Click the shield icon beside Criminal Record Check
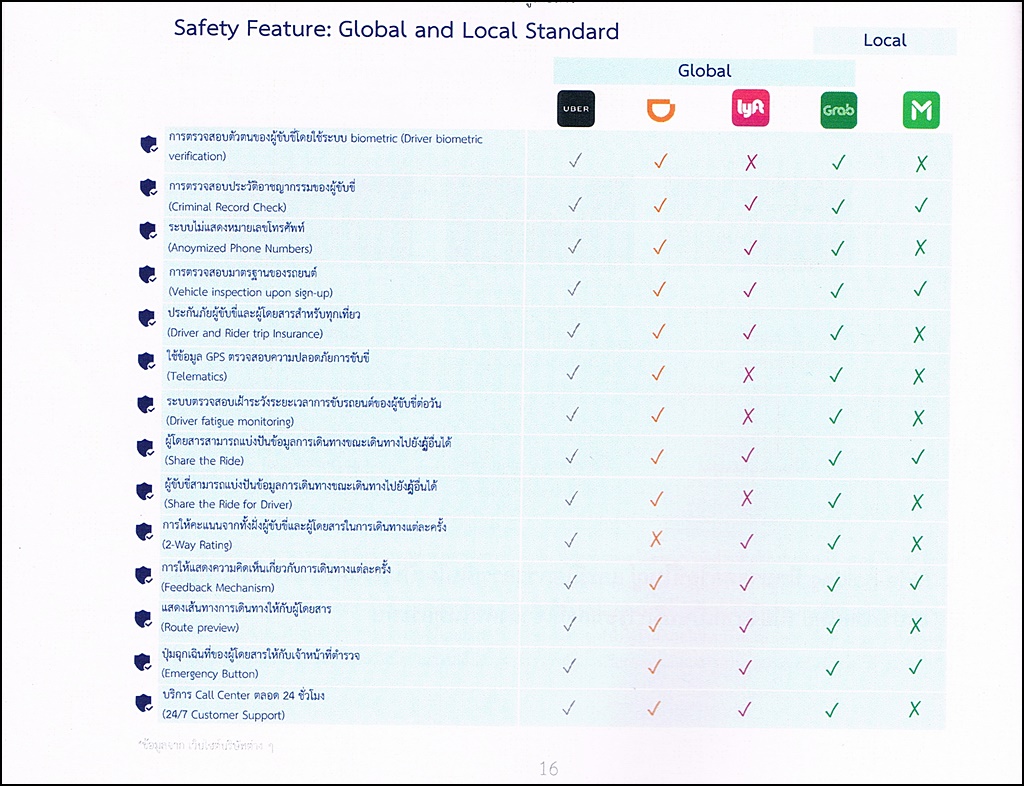The height and width of the screenshot is (786, 1024). [149, 187]
